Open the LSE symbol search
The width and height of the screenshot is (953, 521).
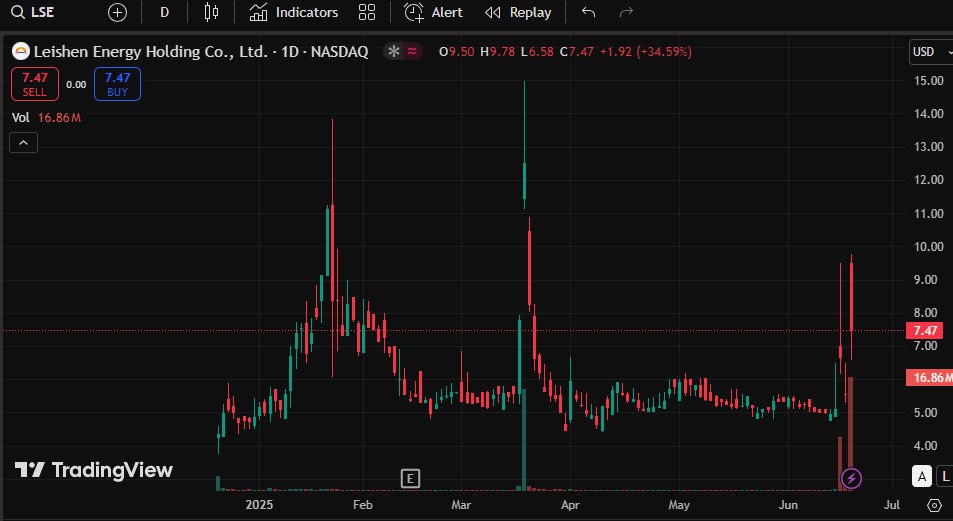(33, 12)
